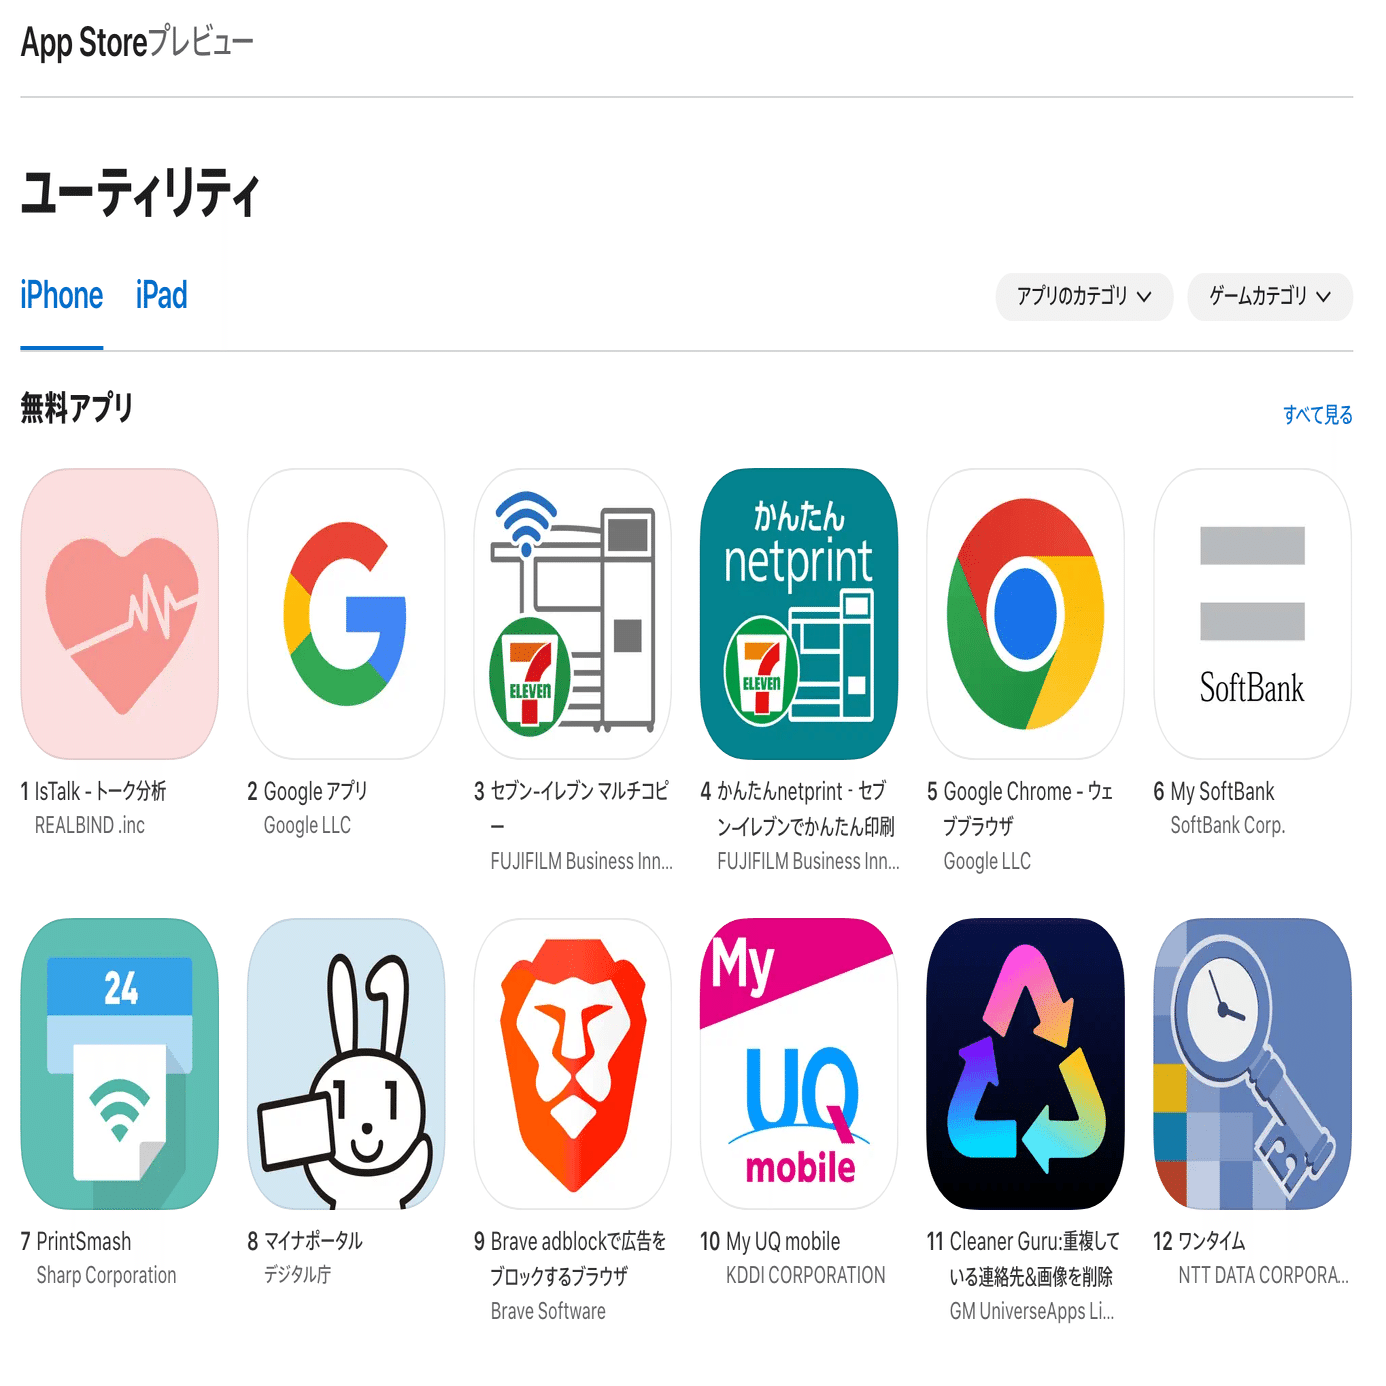Select the iPhone tab
Viewport: 1386px width, 1386px height.
pos(62,296)
